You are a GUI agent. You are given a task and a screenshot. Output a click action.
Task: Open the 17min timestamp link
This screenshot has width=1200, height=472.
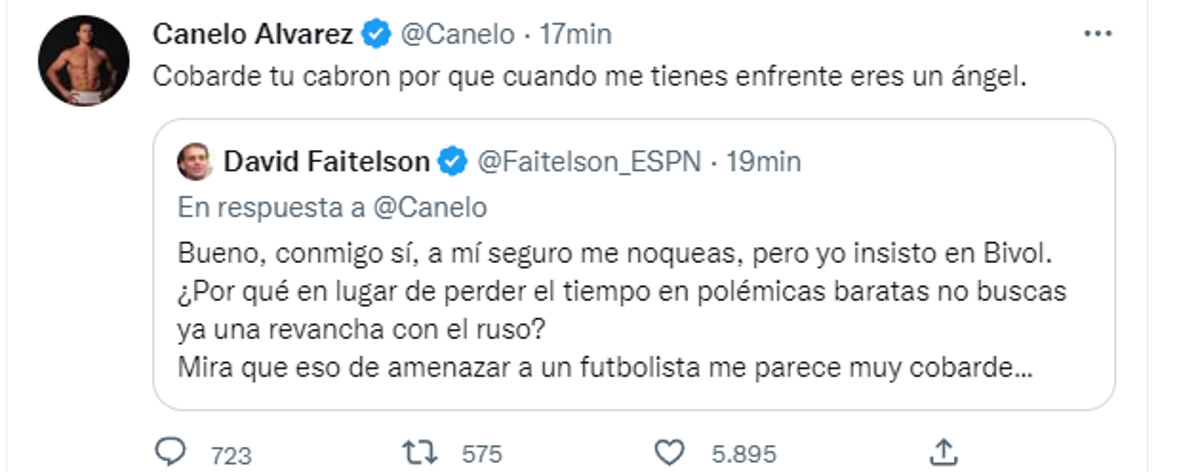click(x=575, y=35)
